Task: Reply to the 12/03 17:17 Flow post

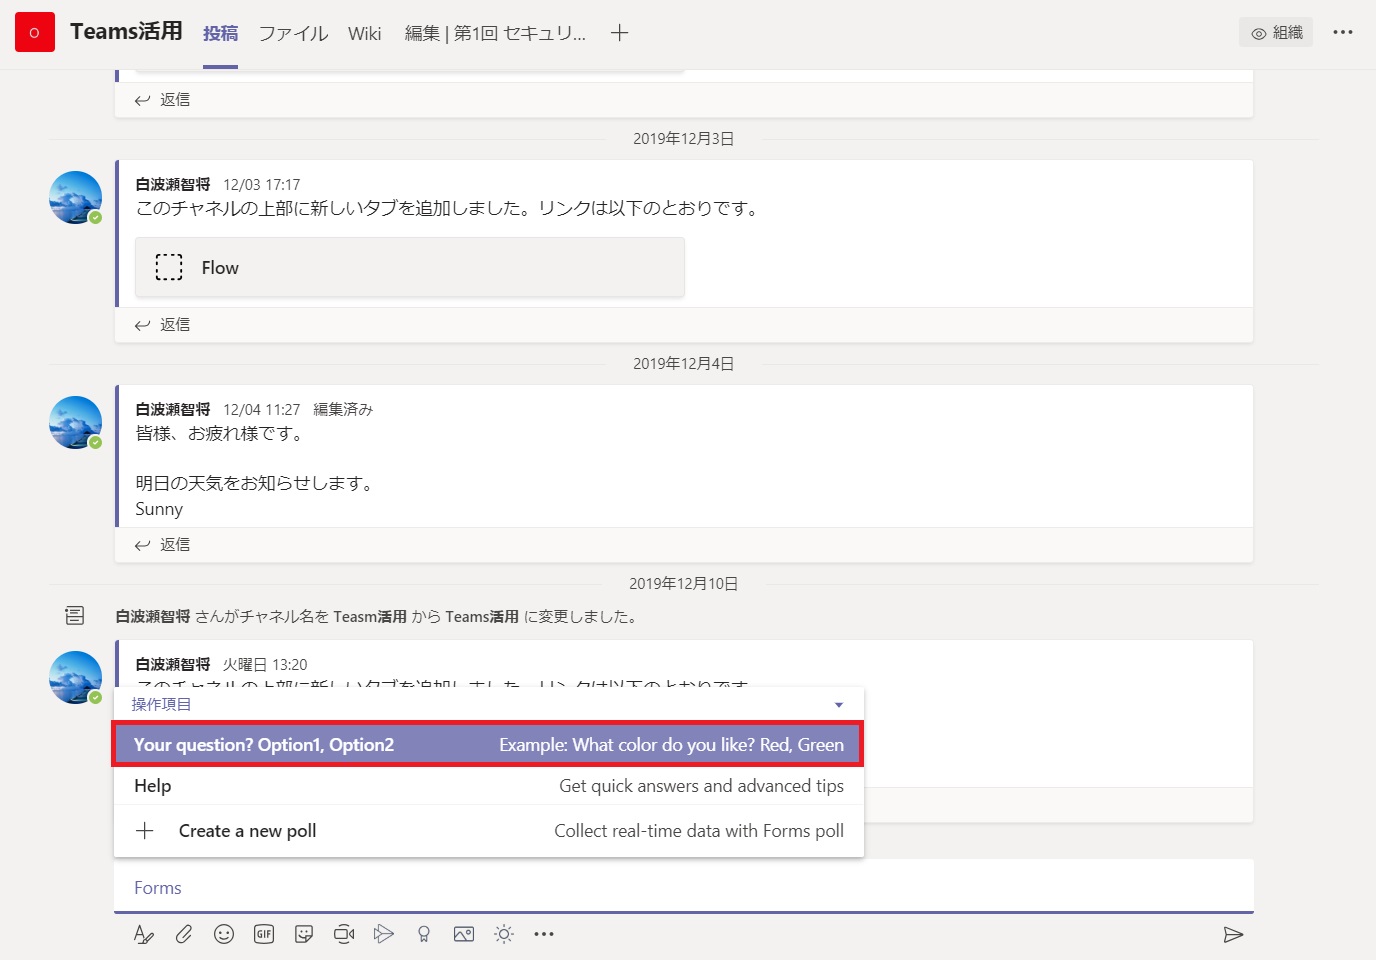Action: (163, 325)
